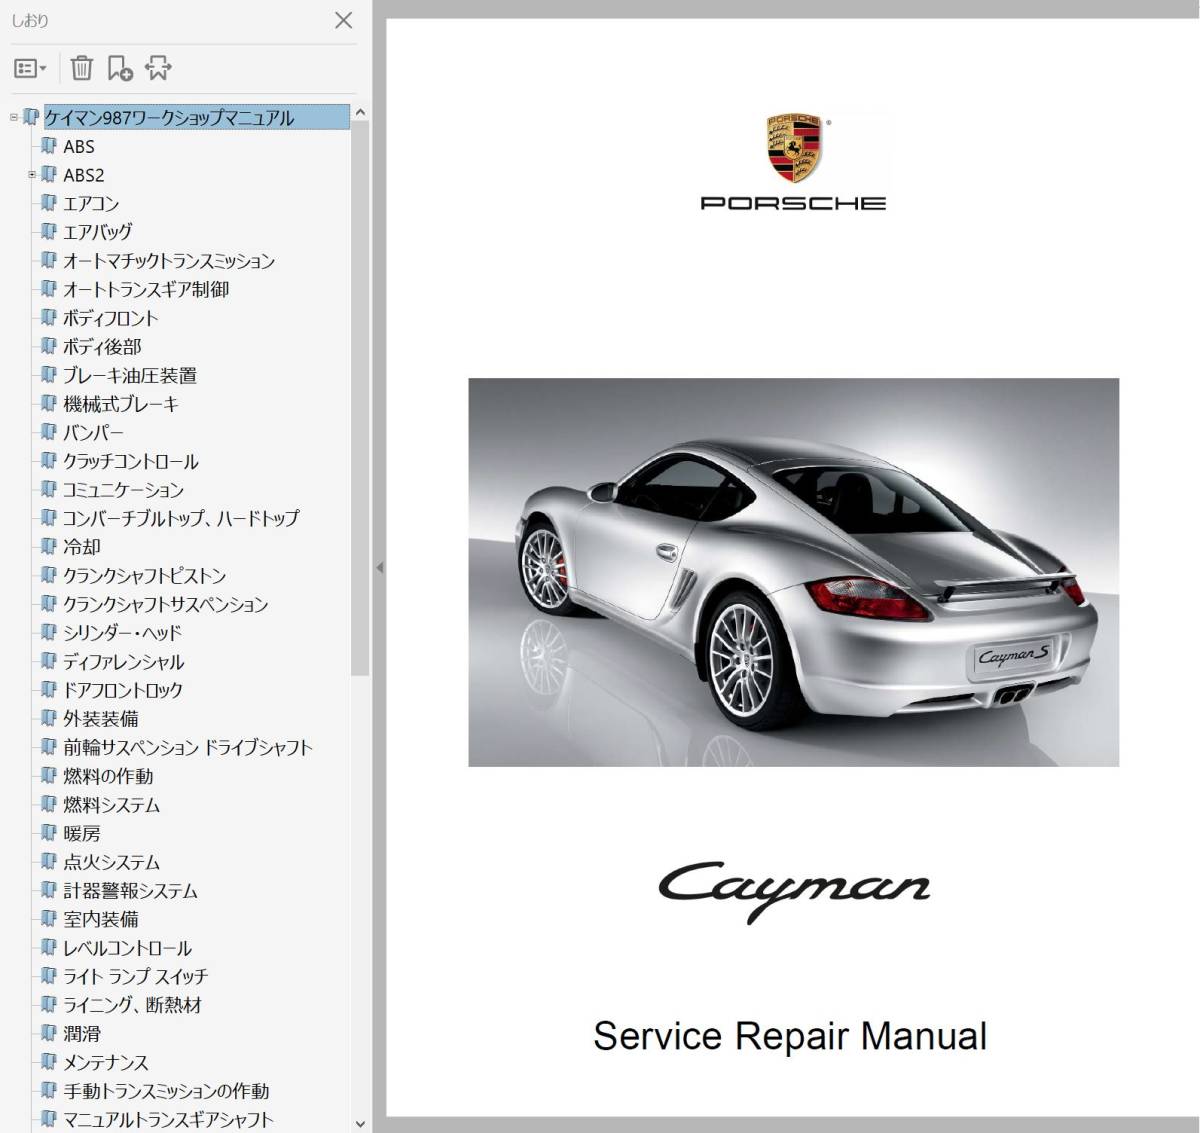Click the bookmark icon beside ABS

click(49, 146)
